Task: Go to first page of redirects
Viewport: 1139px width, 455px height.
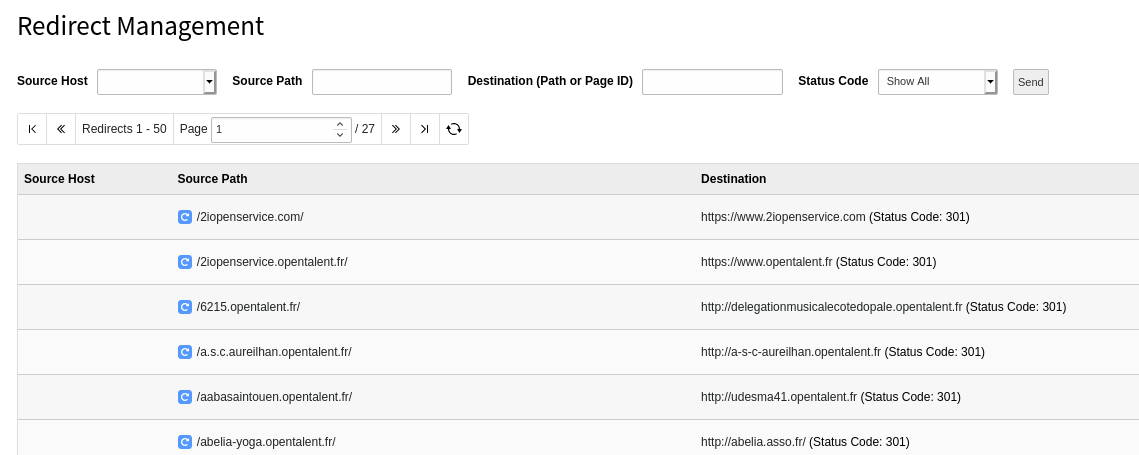Action: (x=32, y=129)
